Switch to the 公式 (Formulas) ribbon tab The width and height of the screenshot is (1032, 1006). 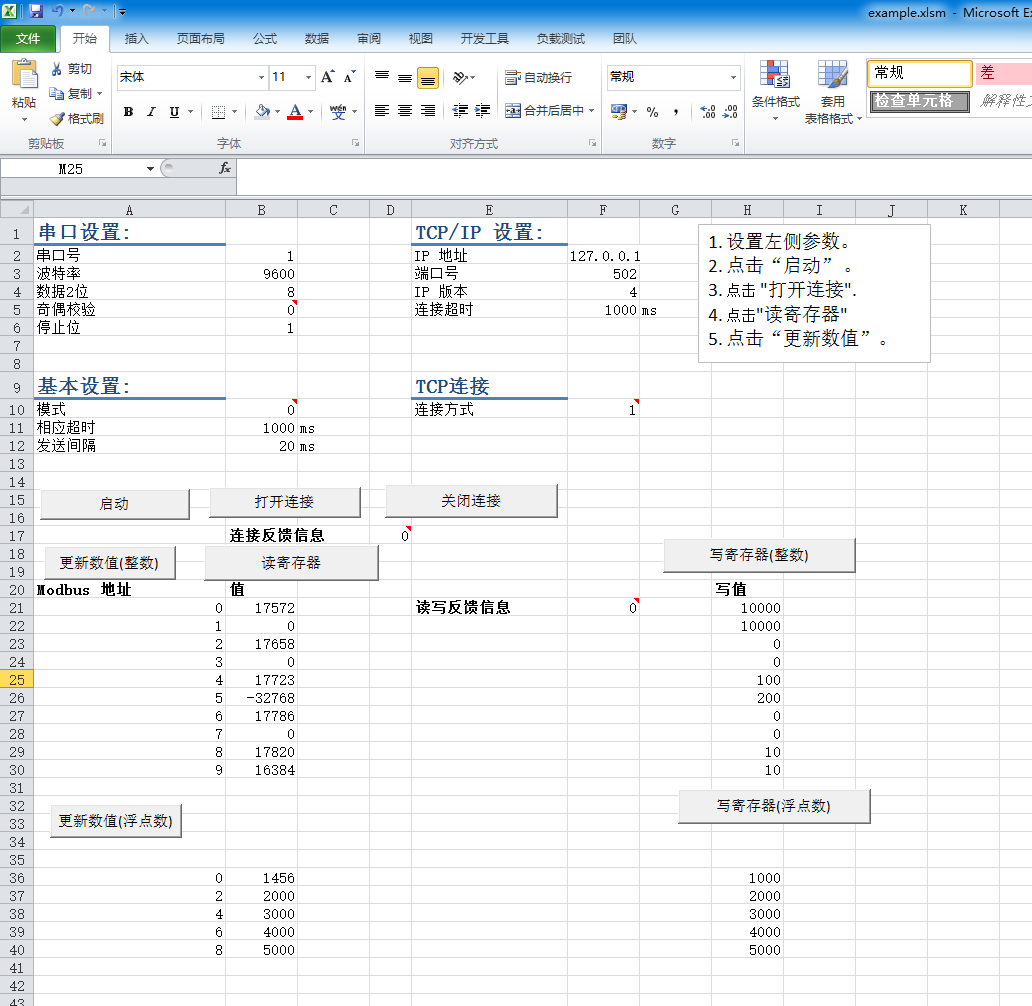[x=265, y=39]
